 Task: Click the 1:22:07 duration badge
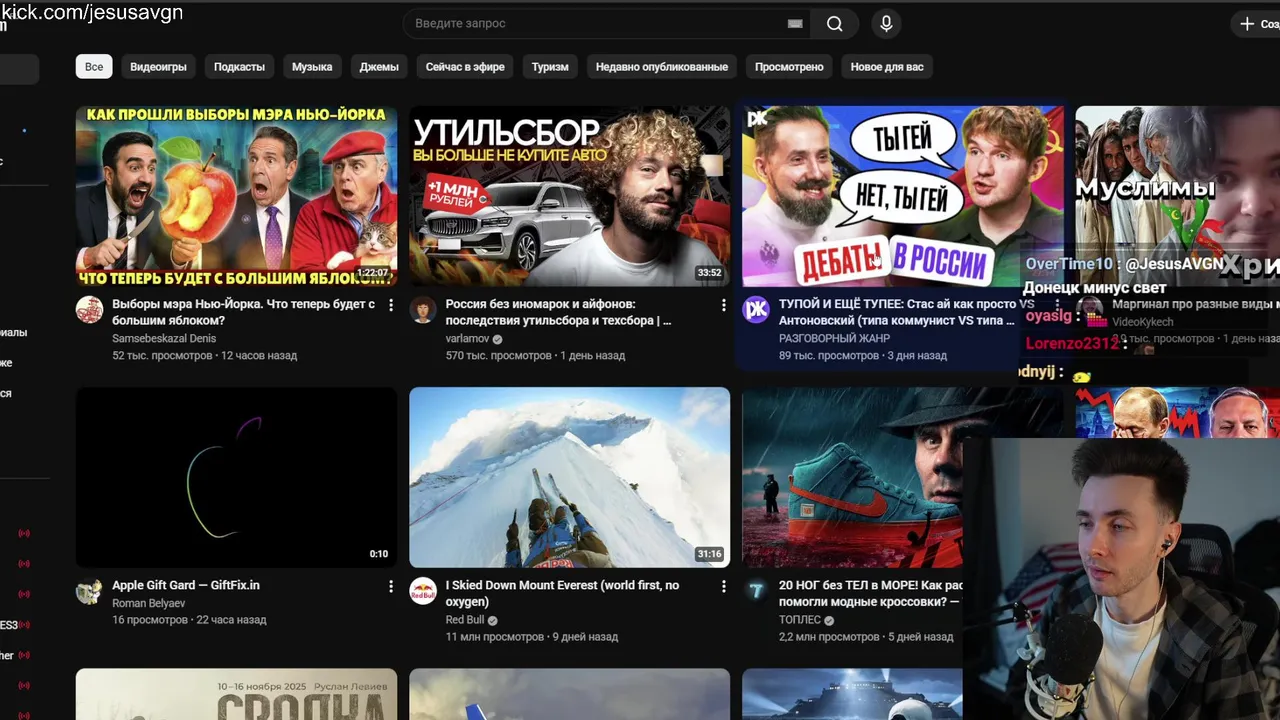click(373, 273)
